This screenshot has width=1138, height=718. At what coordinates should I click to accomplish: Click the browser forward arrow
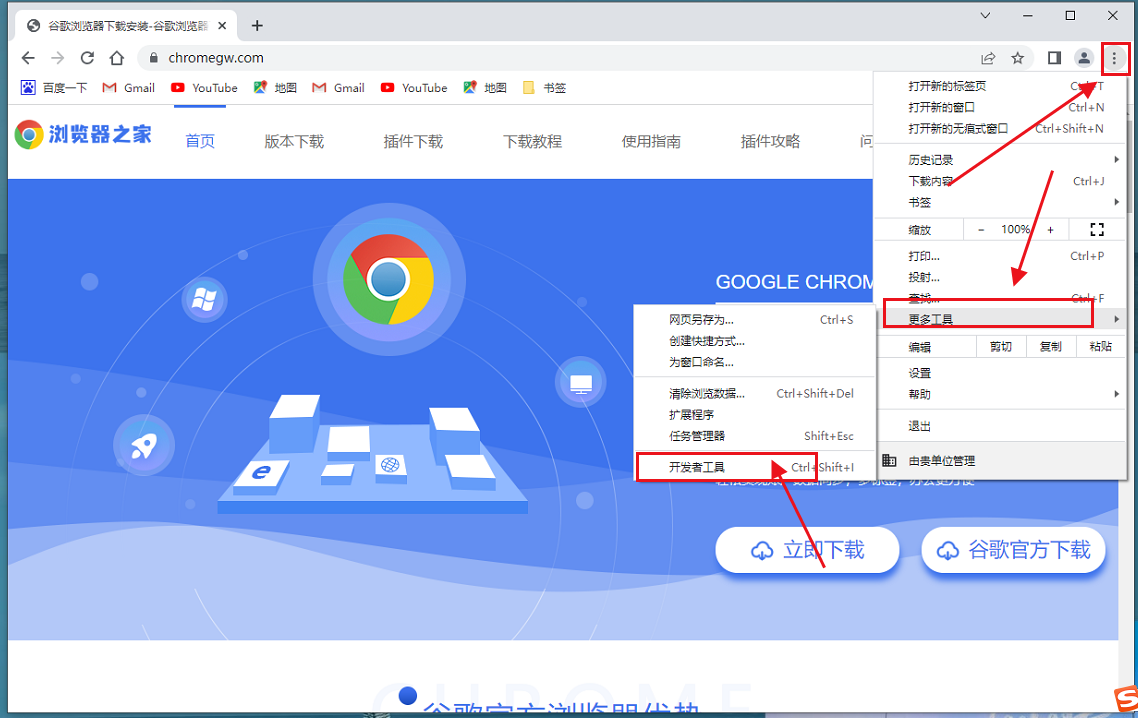click(58, 58)
